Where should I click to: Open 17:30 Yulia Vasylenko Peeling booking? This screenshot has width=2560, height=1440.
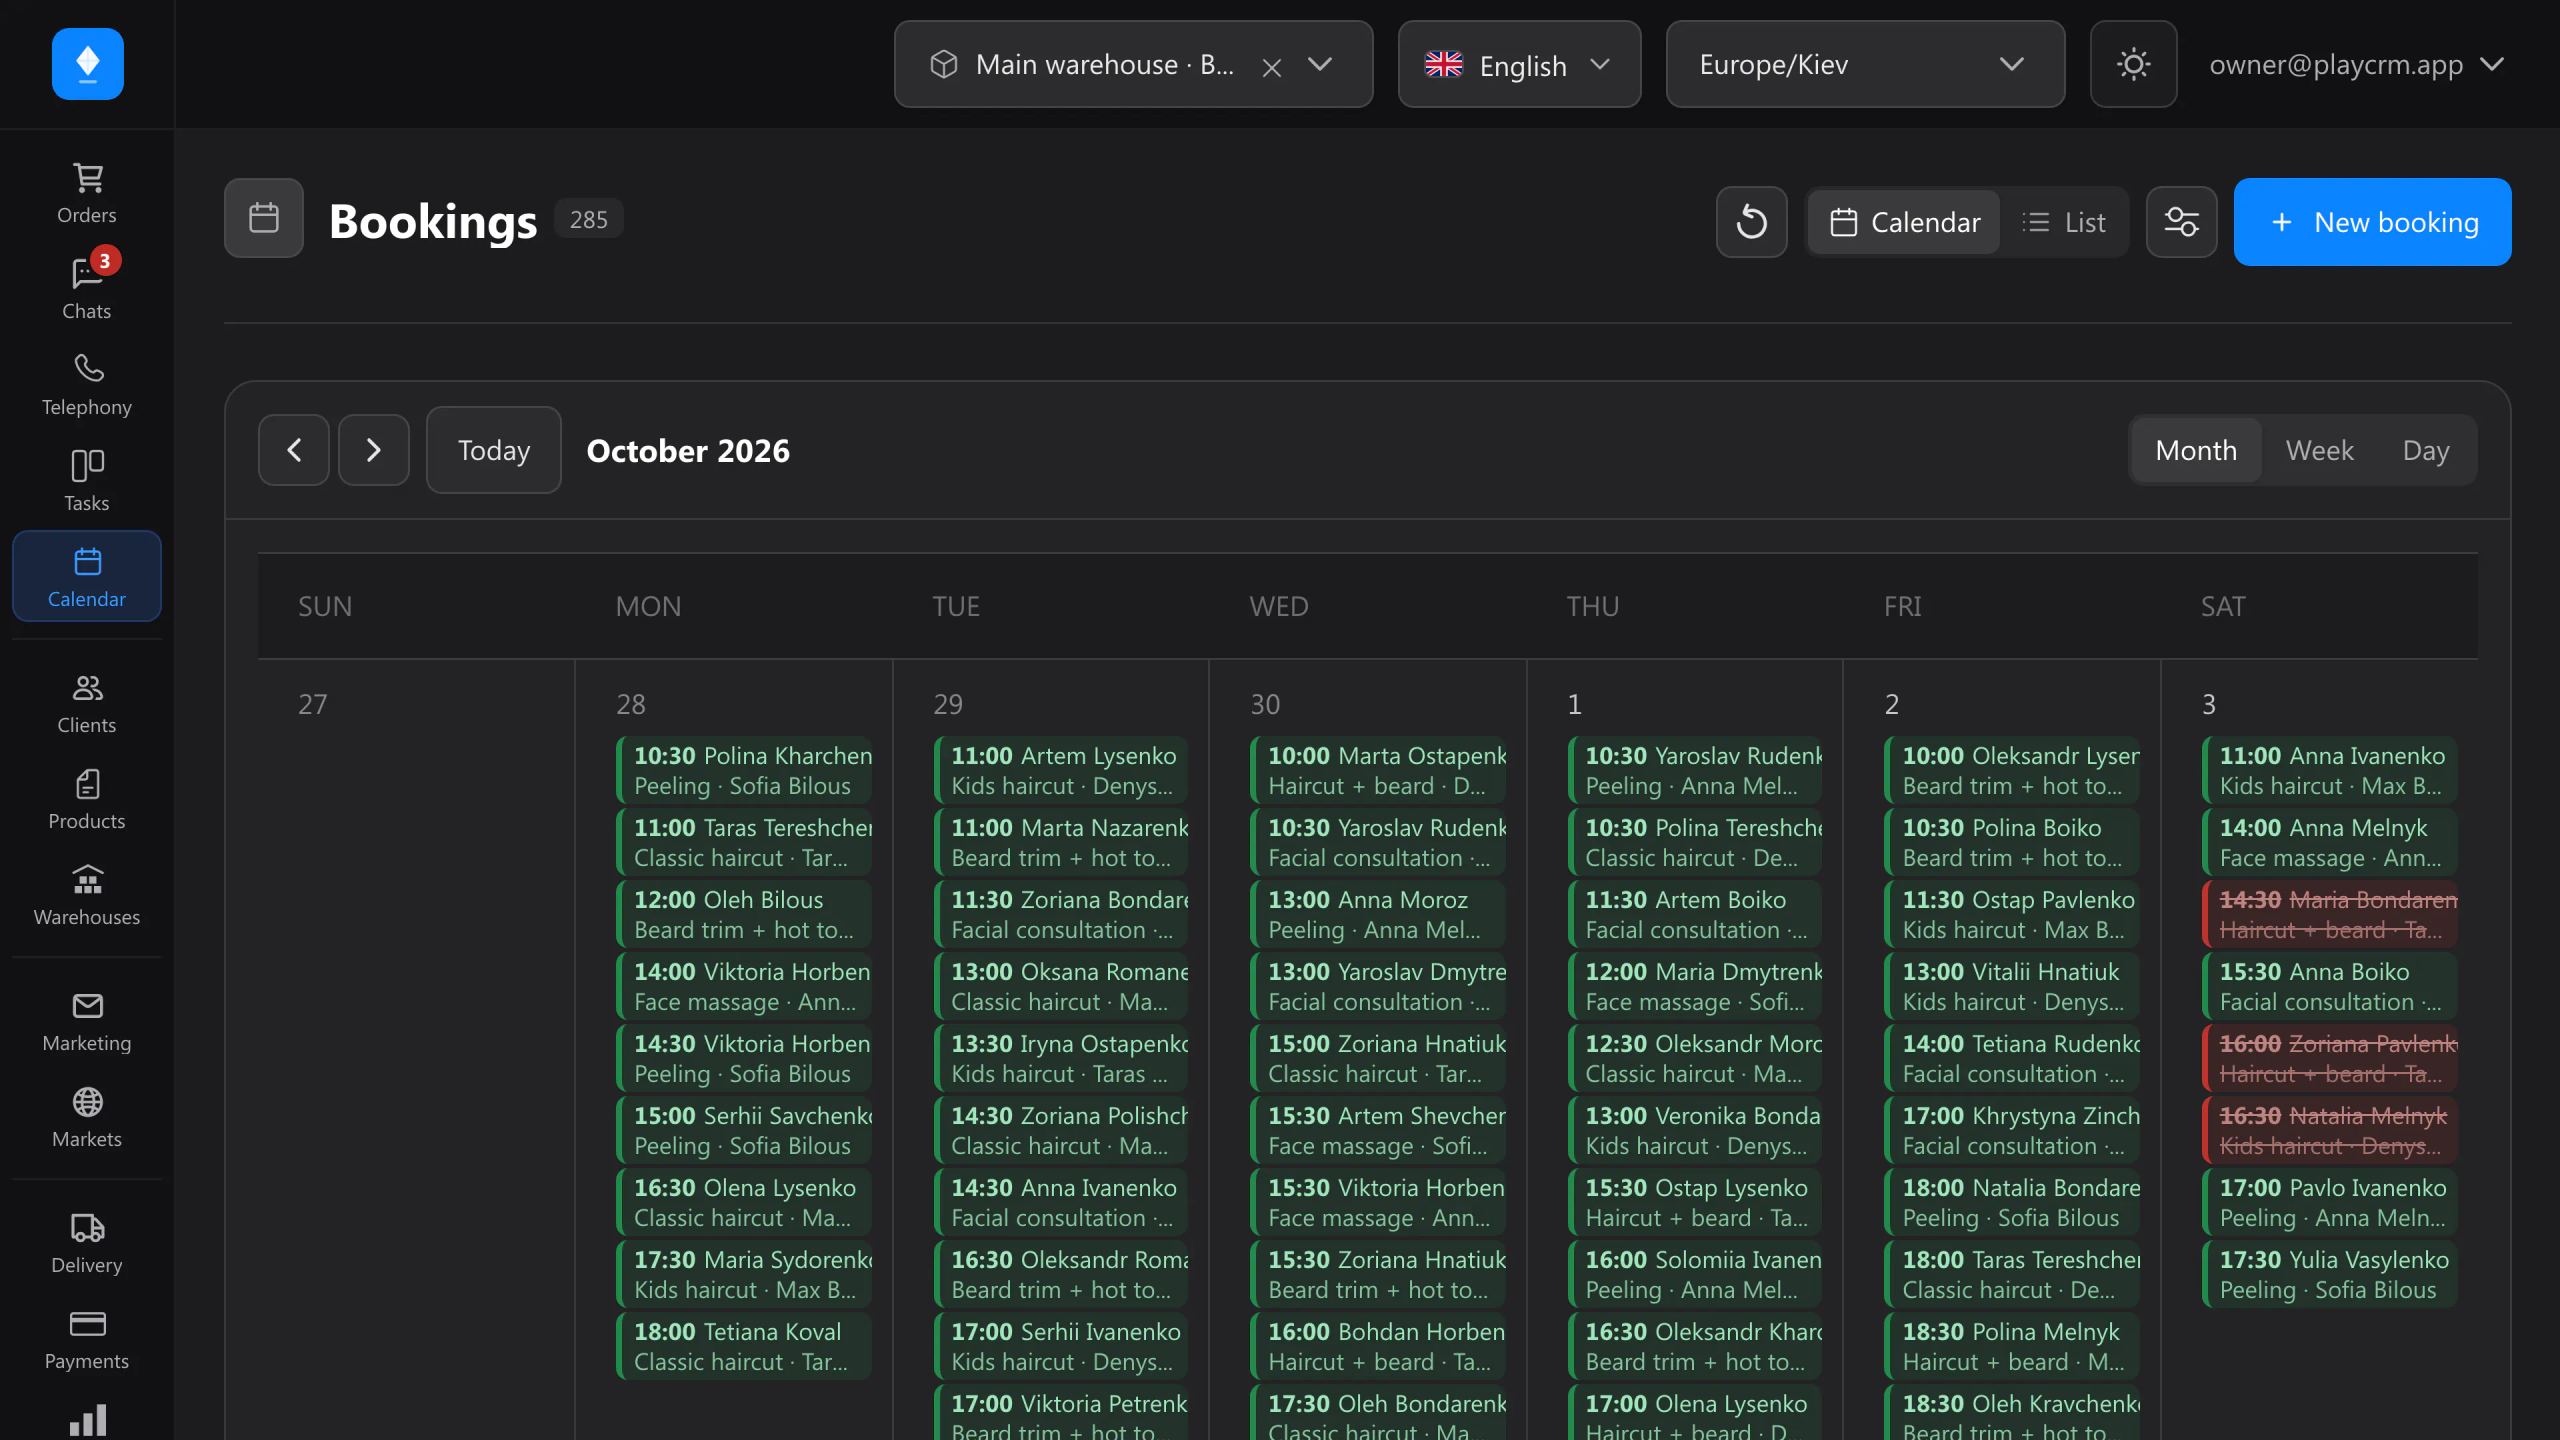(x=2330, y=1274)
